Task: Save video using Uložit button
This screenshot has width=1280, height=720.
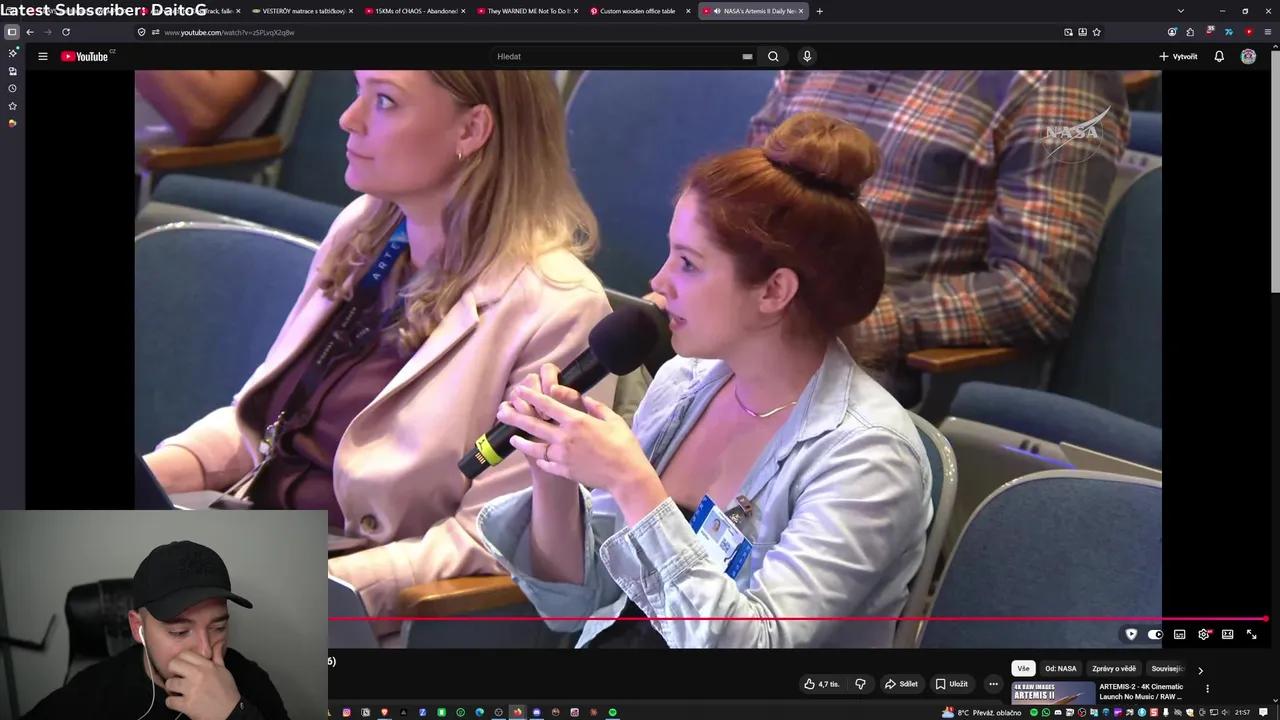Action: pos(952,684)
